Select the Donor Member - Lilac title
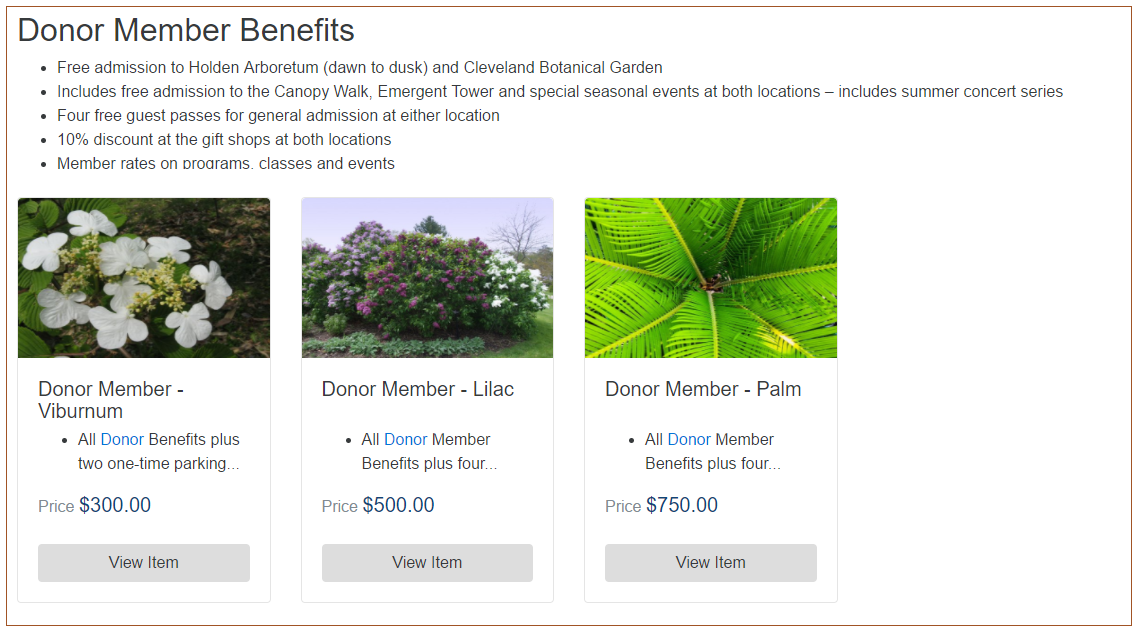1137x632 pixels. pos(418,389)
